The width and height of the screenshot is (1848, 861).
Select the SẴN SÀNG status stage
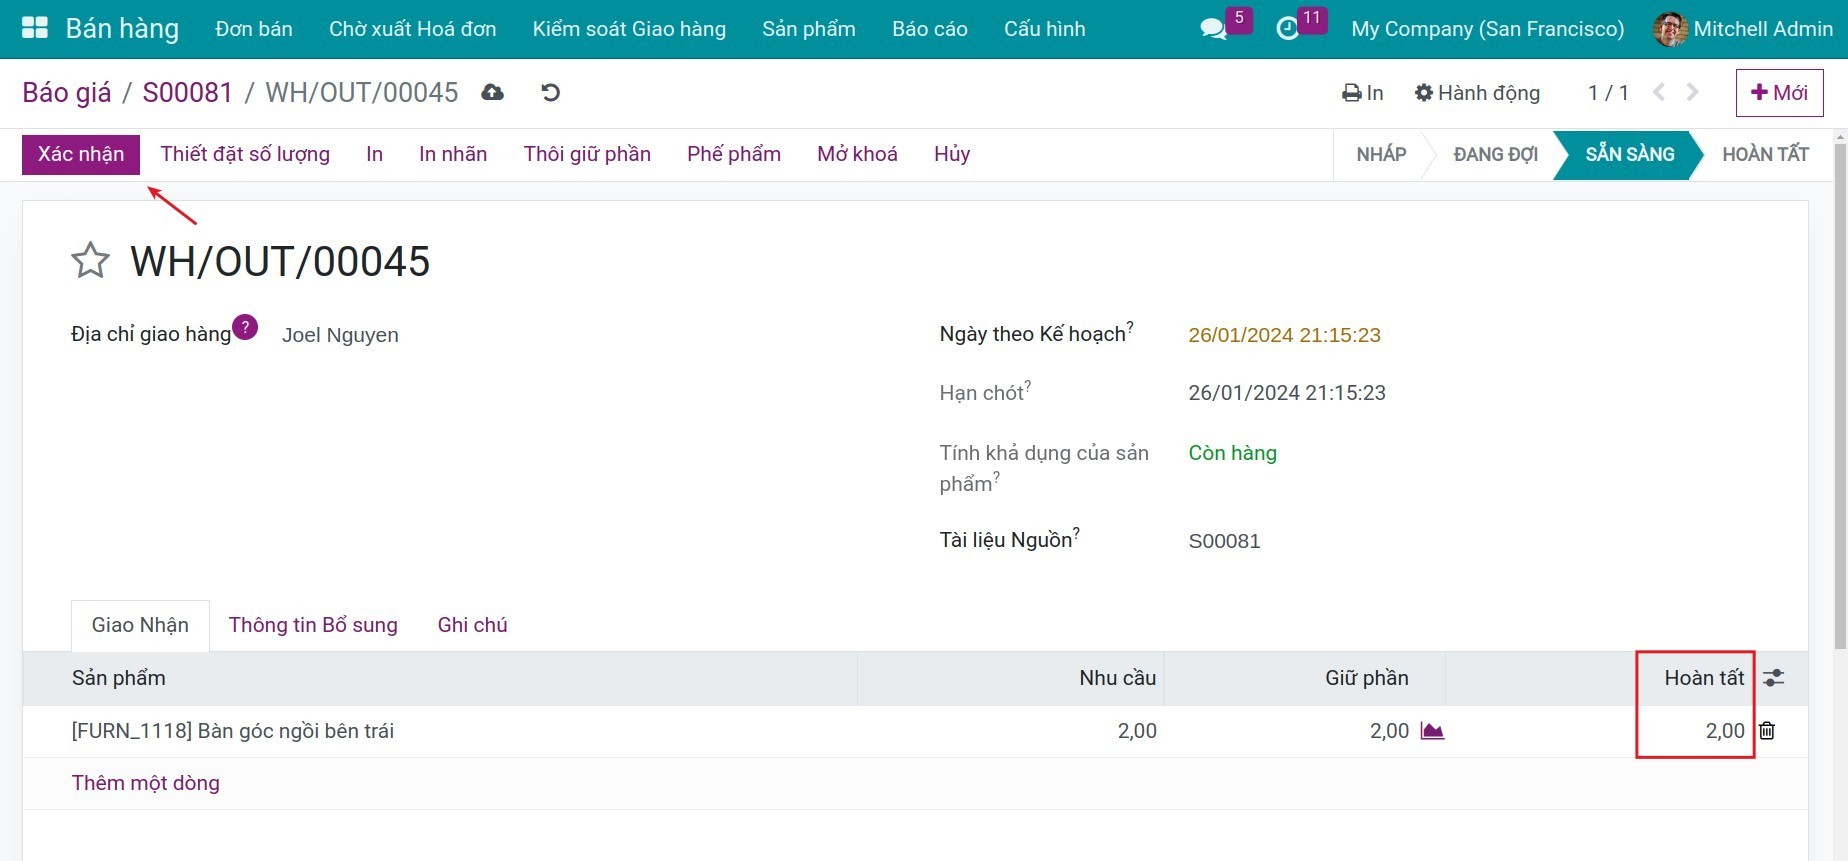point(1629,154)
